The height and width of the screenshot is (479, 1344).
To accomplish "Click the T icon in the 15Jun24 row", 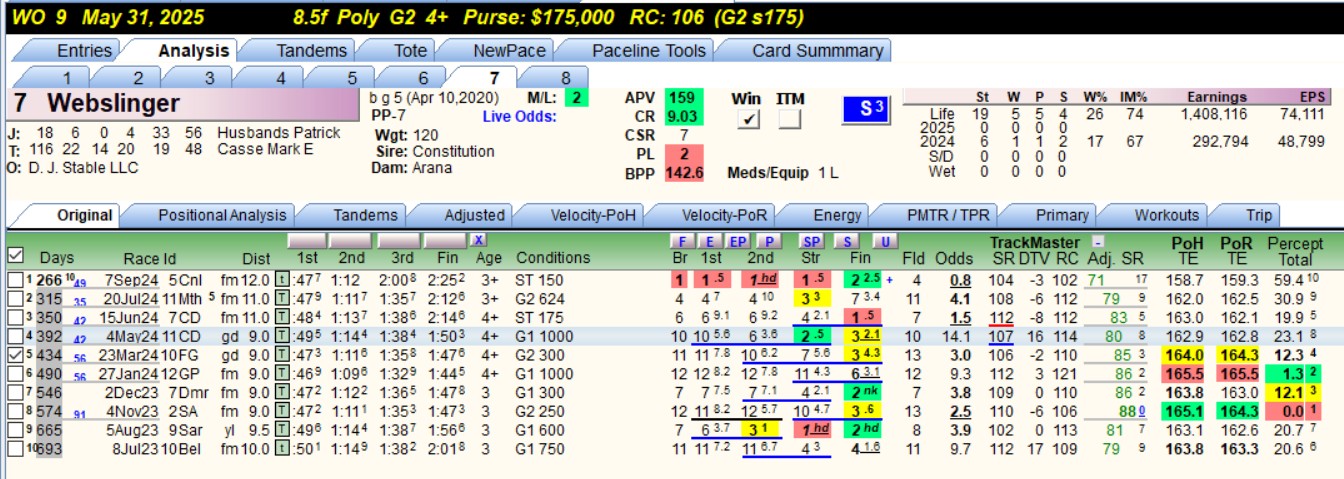I will tap(282, 315).
